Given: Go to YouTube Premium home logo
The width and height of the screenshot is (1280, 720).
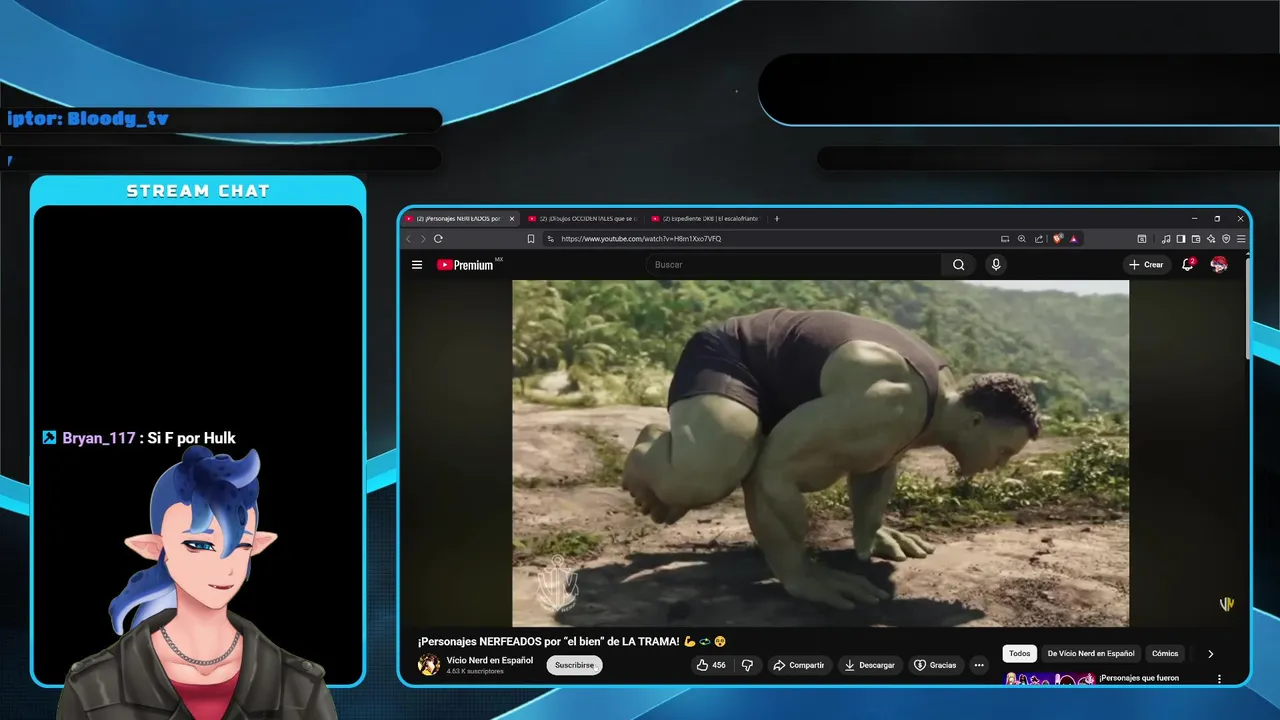Looking at the screenshot, I should [x=466, y=265].
